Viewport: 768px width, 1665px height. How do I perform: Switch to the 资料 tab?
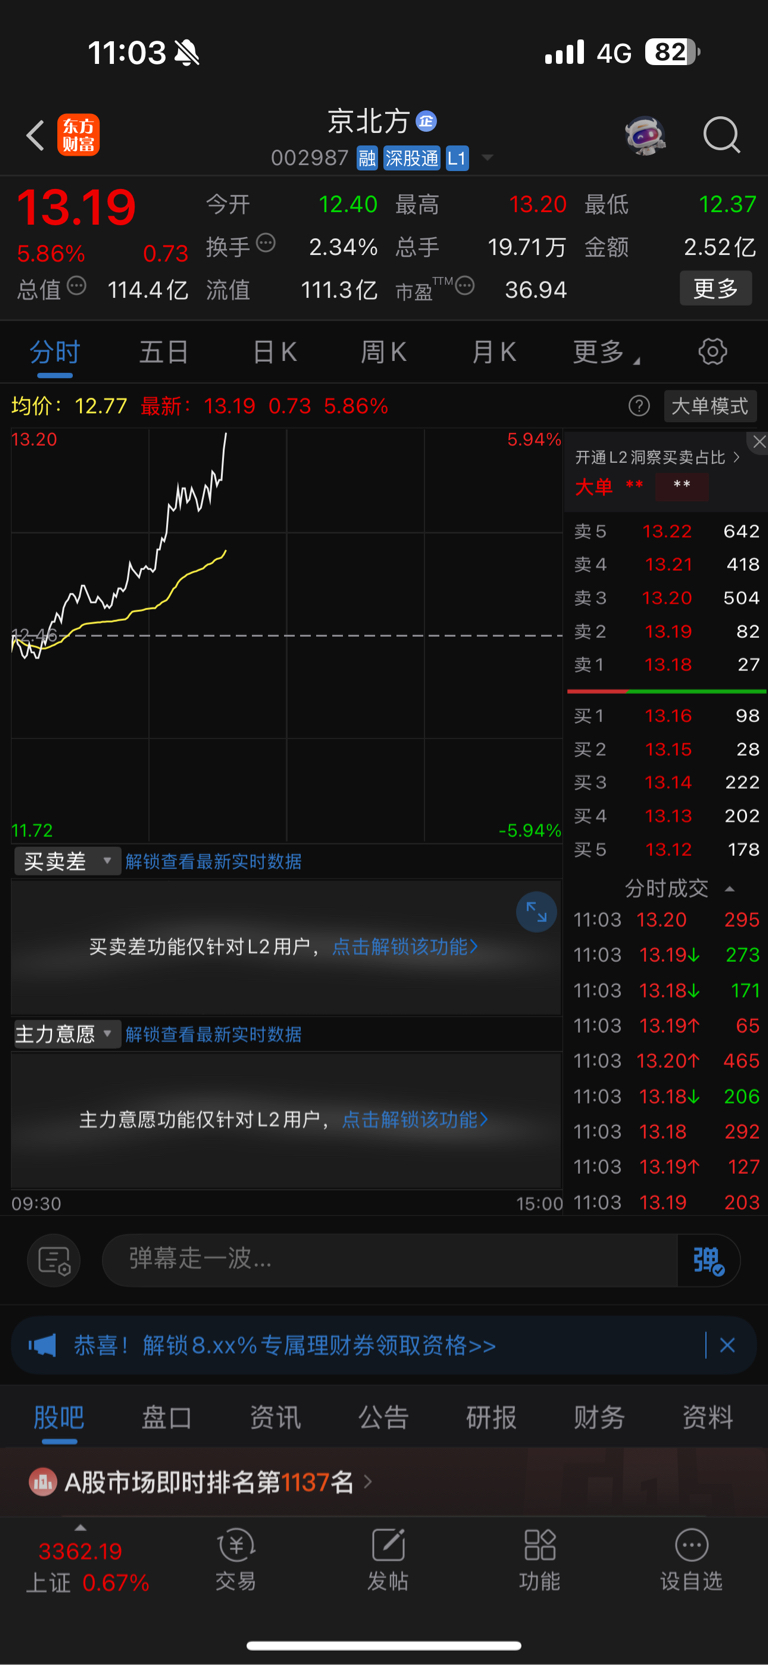click(707, 1417)
